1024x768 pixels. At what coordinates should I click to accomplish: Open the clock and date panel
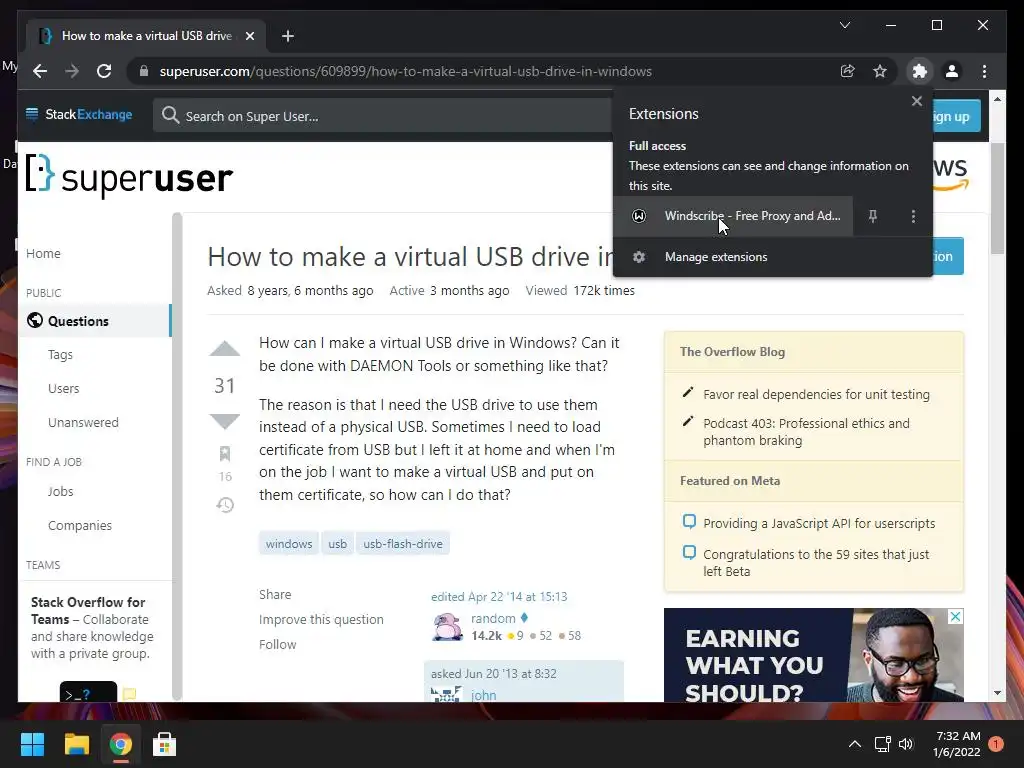coord(957,744)
